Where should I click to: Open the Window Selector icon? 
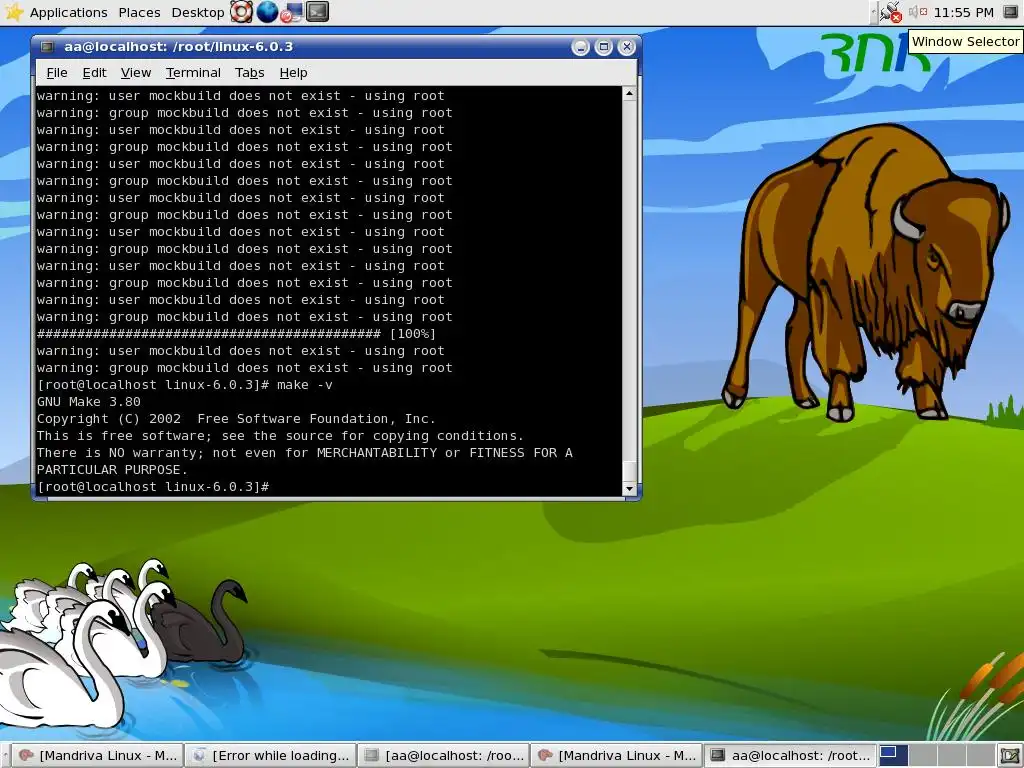[x=1010, y=12]
